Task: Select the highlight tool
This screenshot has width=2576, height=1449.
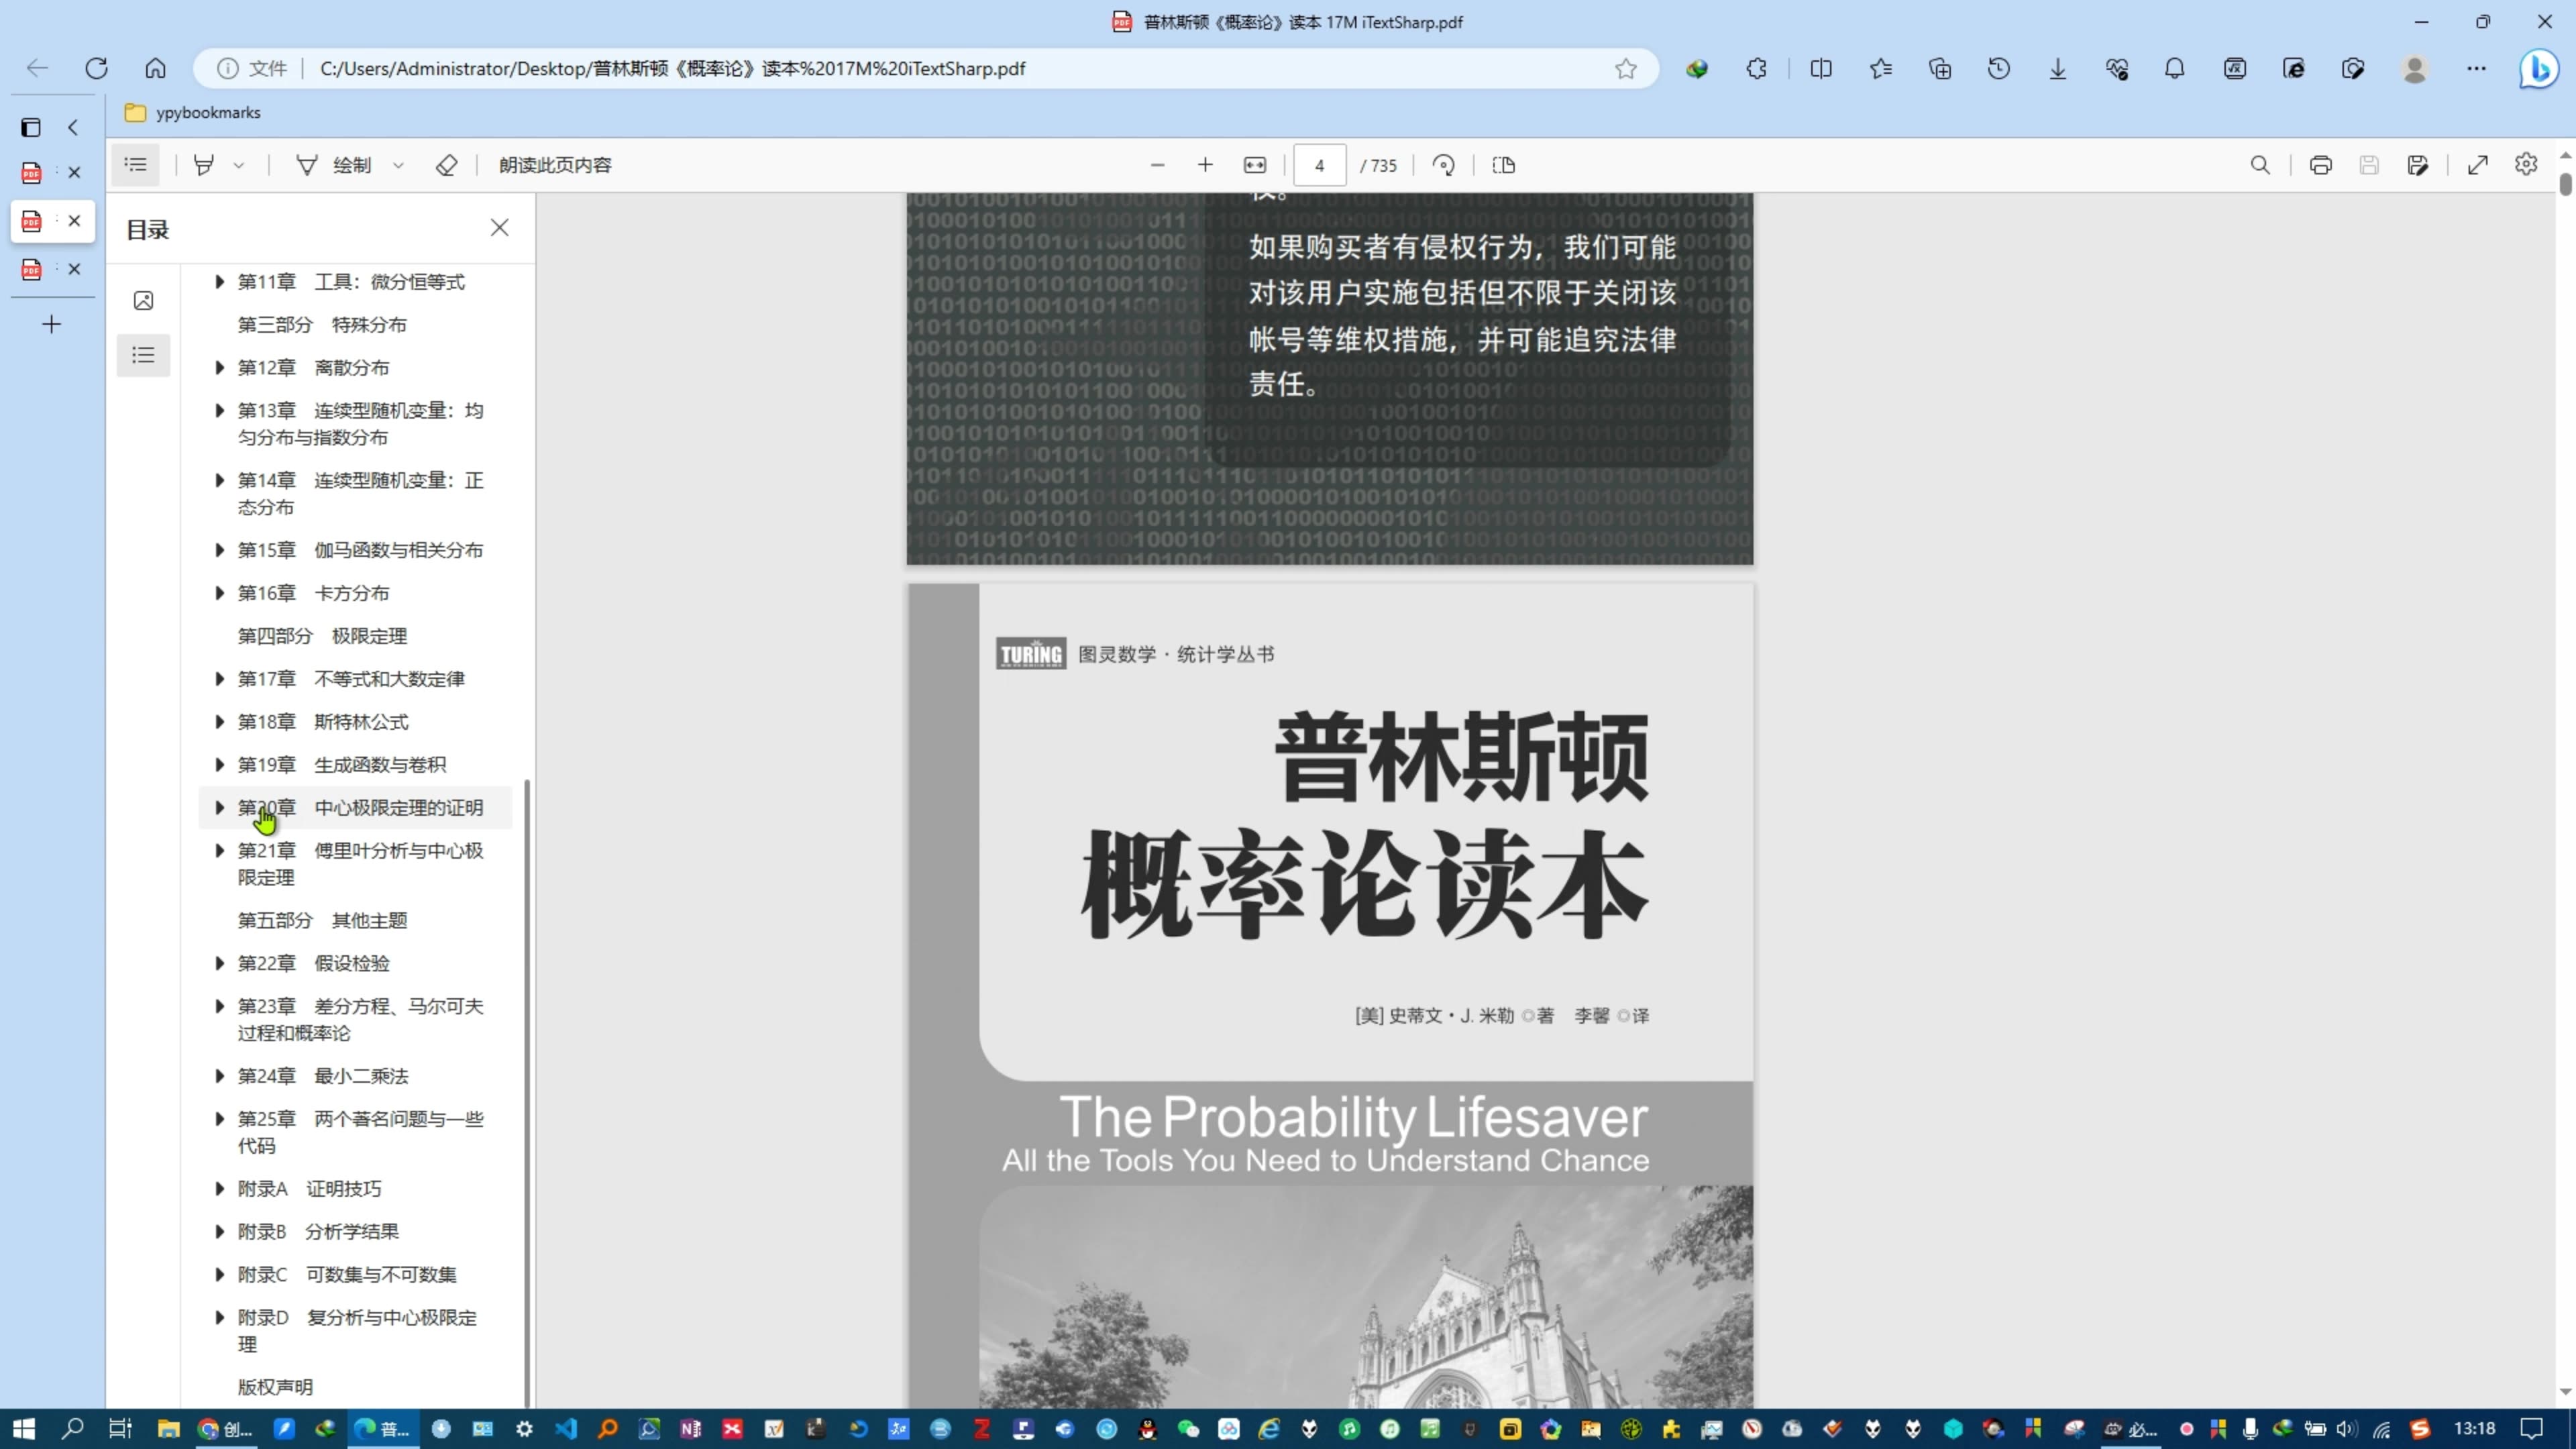Action: 204,165
